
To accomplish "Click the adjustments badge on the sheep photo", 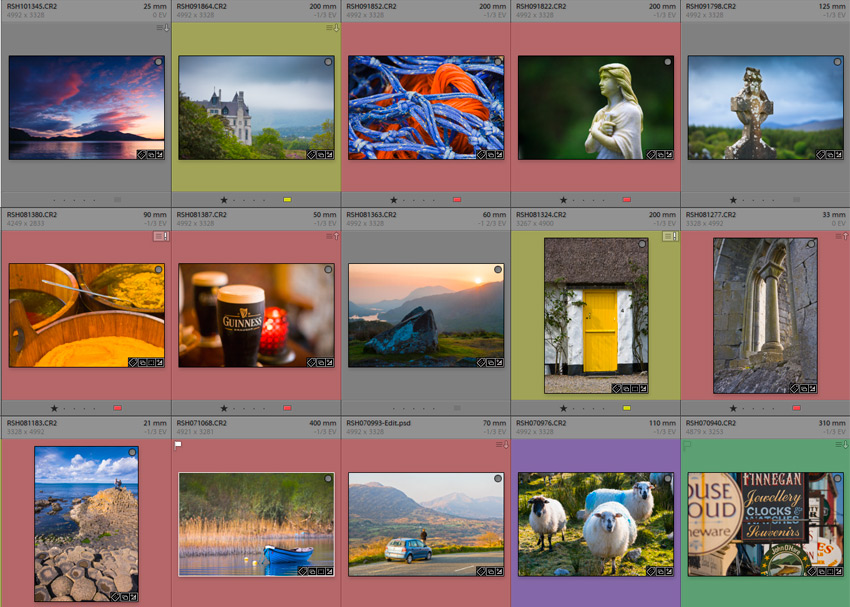I will click(x=669, y=572).
